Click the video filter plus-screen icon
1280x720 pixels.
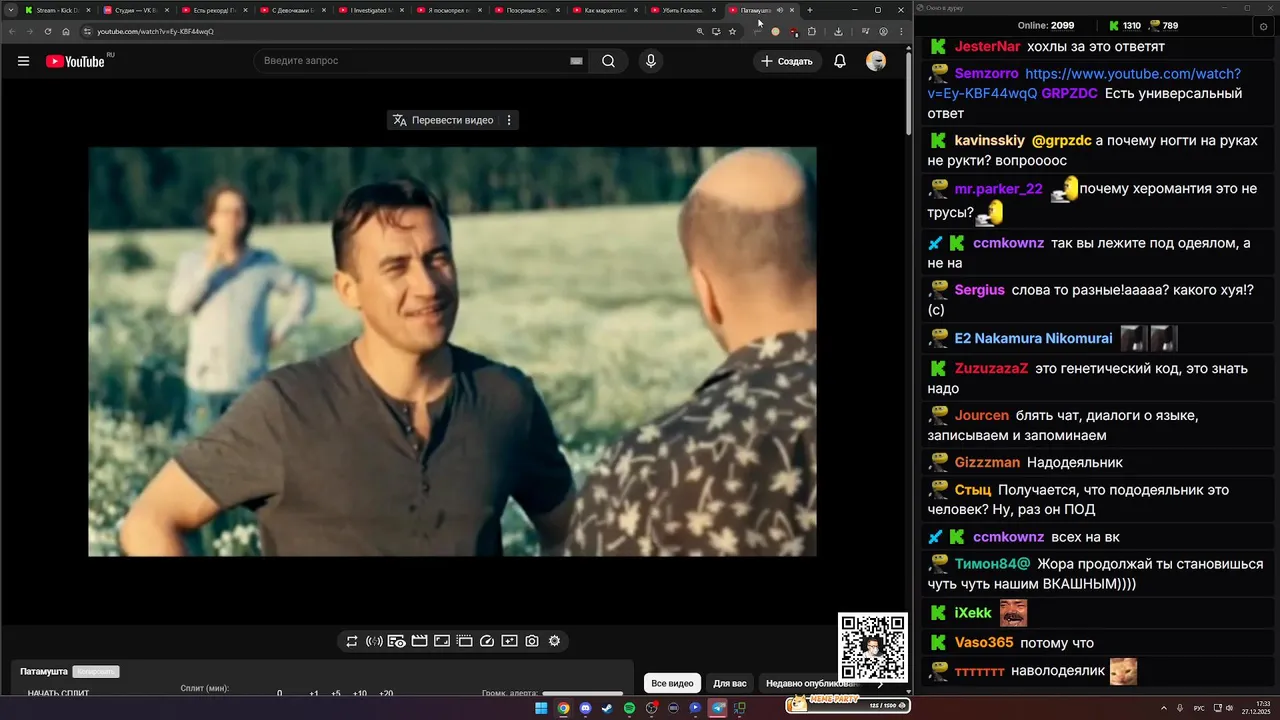click(x=509, y=641)
